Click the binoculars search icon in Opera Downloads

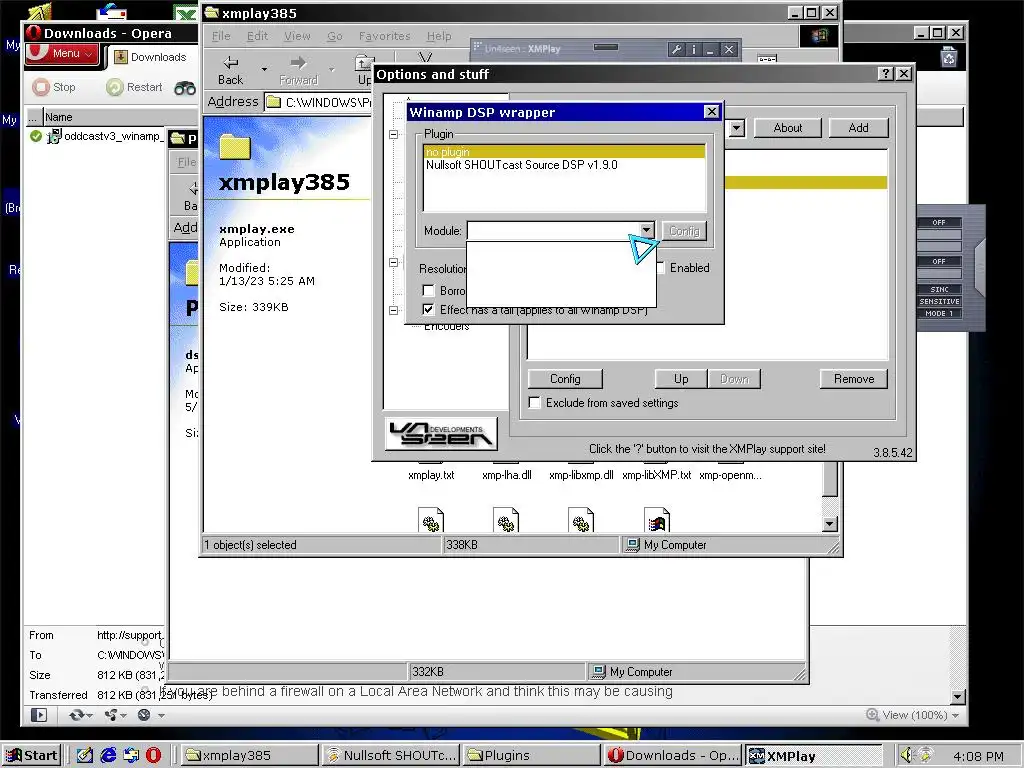coord(185,88)
